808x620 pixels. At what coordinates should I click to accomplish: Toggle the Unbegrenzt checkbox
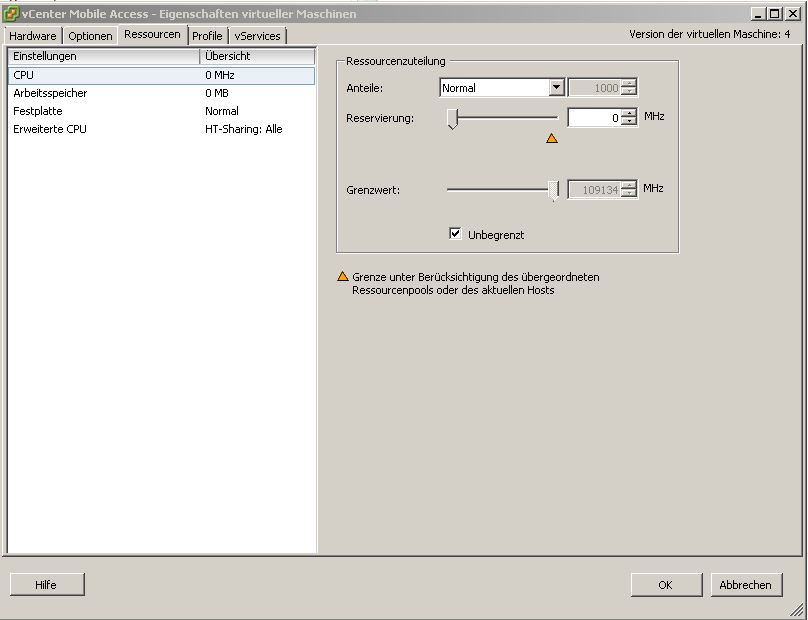pos(456,234)
